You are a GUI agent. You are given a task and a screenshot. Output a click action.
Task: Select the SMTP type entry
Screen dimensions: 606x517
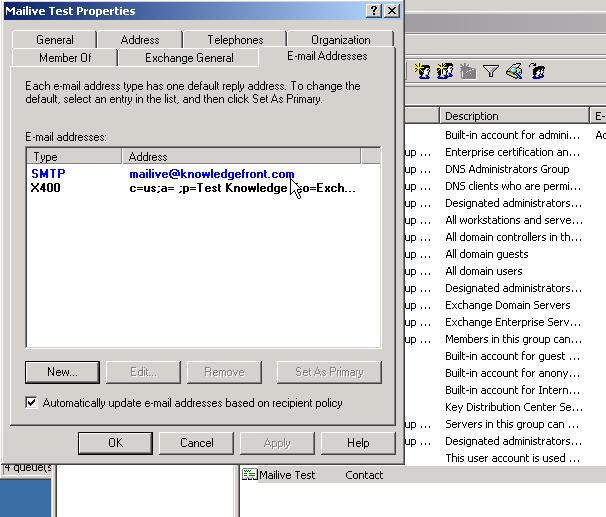(x=48, y=173)
